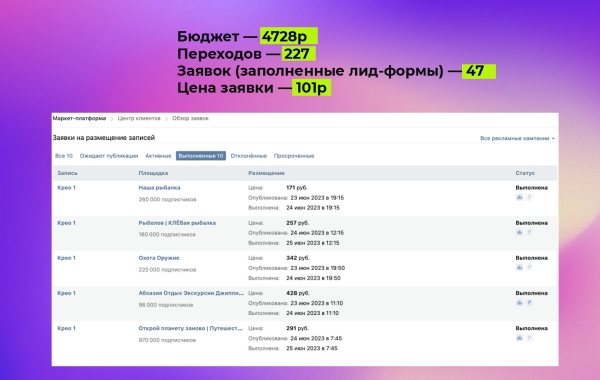Click the highlighted 4728р budget value
600x380 pixels.
(x=289, y=36)
